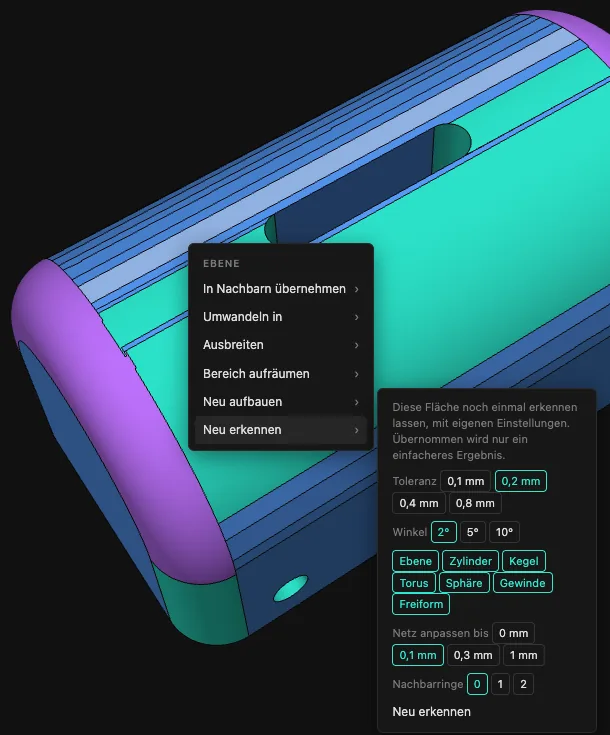Screen dimensions: 610x735
Task: Choose 0,8 mm tolerance option
Action: (x=475, y=503)
